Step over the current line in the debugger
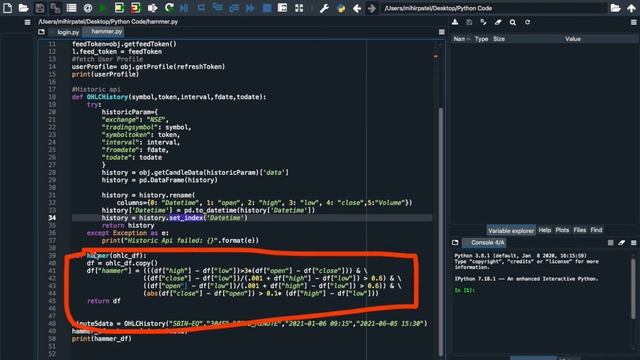This screenshot has width=640, height=360. pos(201,8)
